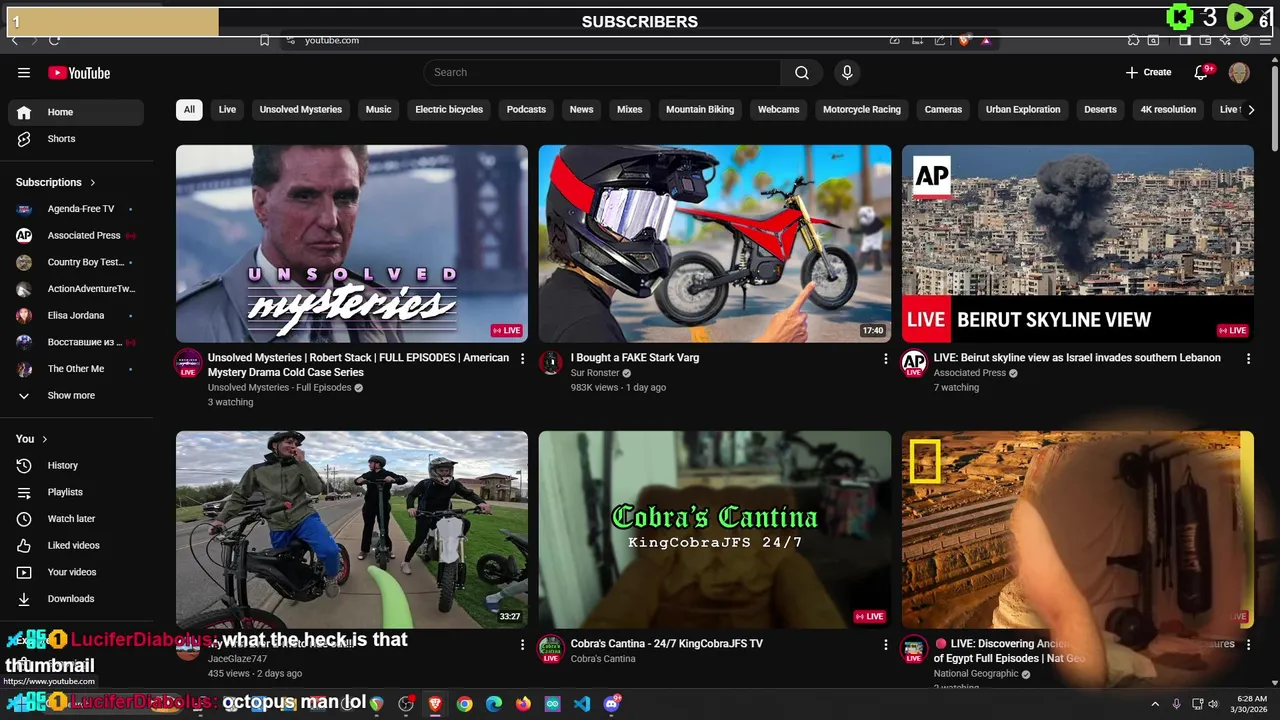The image size is (1280, 720).
Task: Open Visual Studio Code from taskbar
Action: click(582, 704)
